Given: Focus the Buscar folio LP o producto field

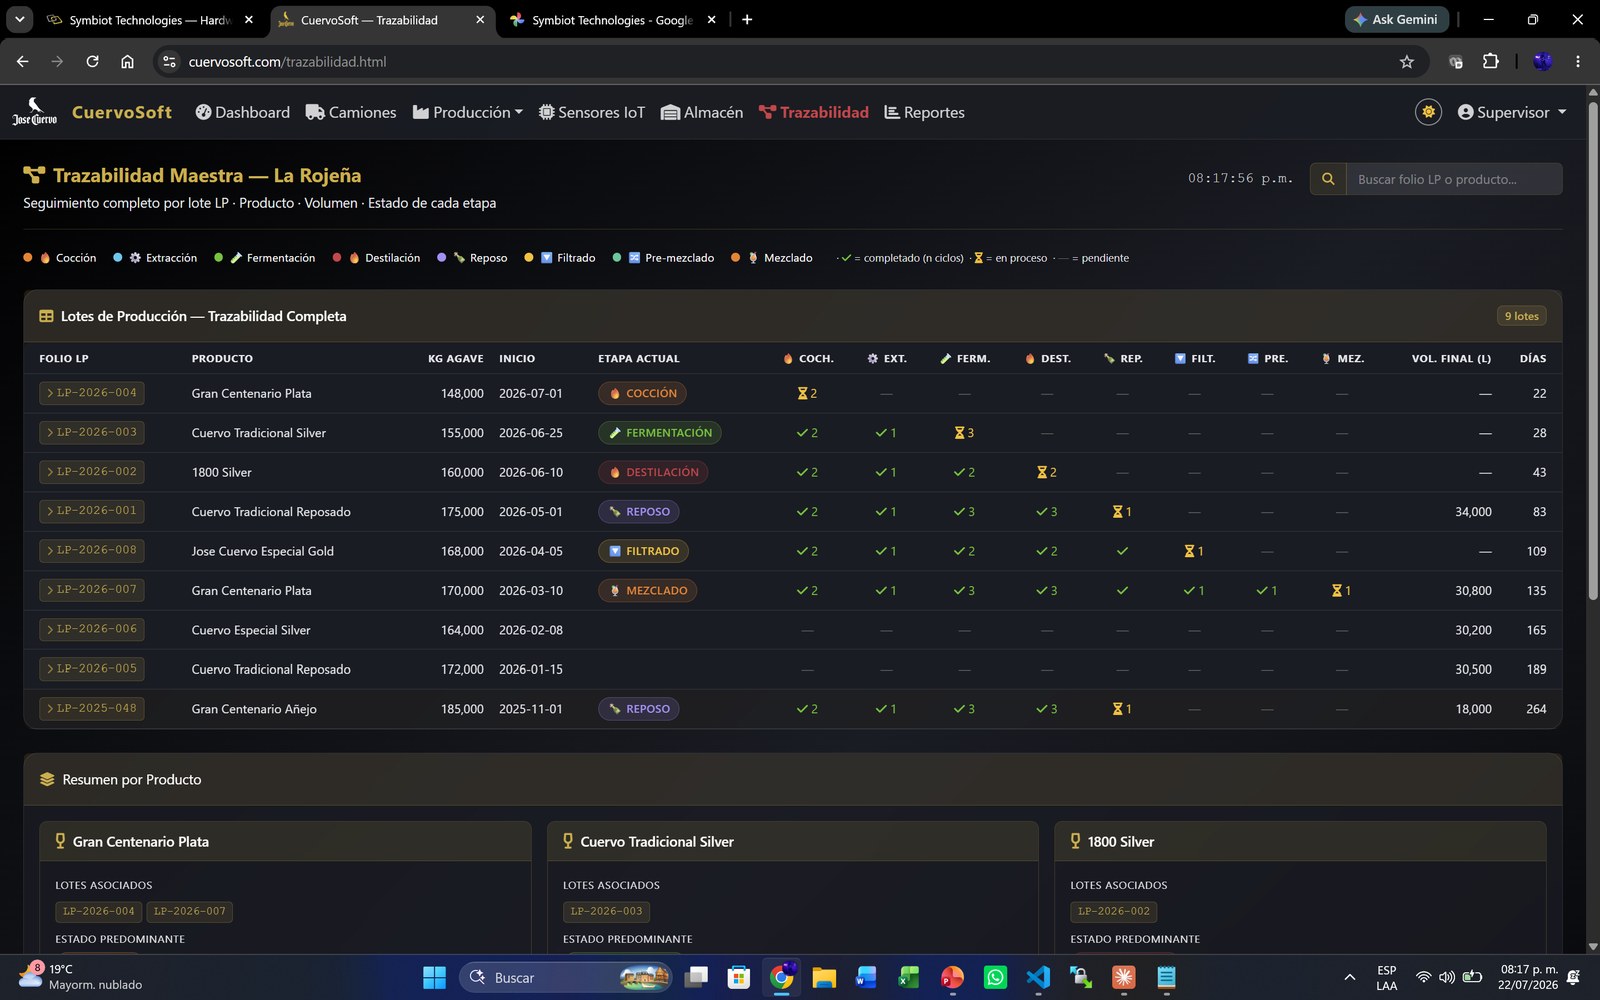Looking at the screenshot, I should [x=1454, y=179].
